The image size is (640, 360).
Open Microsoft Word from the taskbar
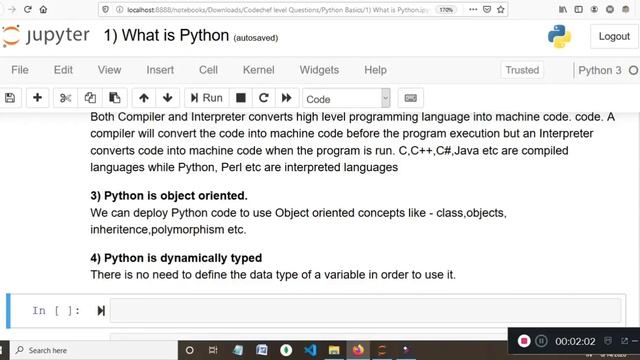[x=262, y=350]
